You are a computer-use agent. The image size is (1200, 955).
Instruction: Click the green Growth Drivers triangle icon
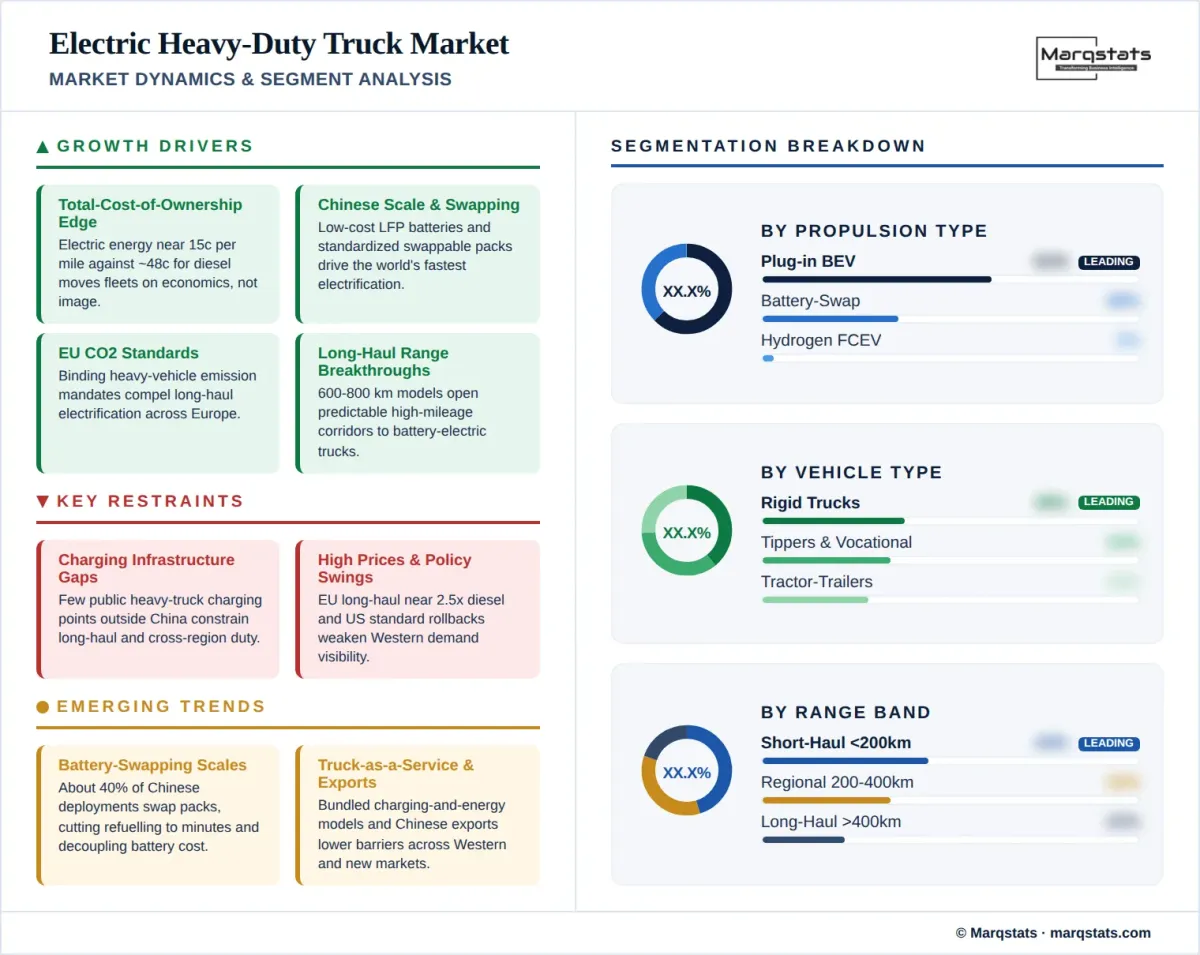point(43,147)
